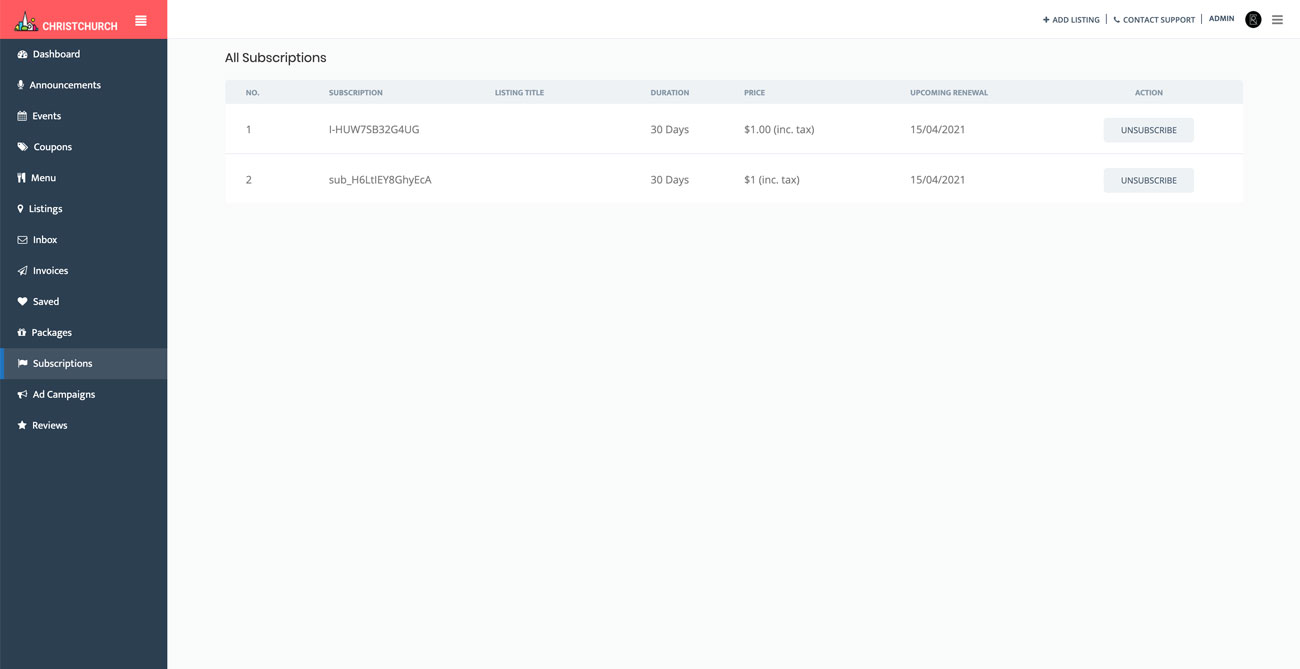Click the Coupons tag icon
The height and width of the screenshot is (669, 1300).
[x=22, y=147]
